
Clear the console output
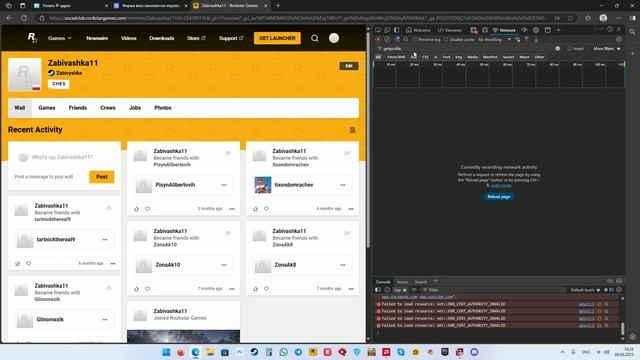coord(387,290)
